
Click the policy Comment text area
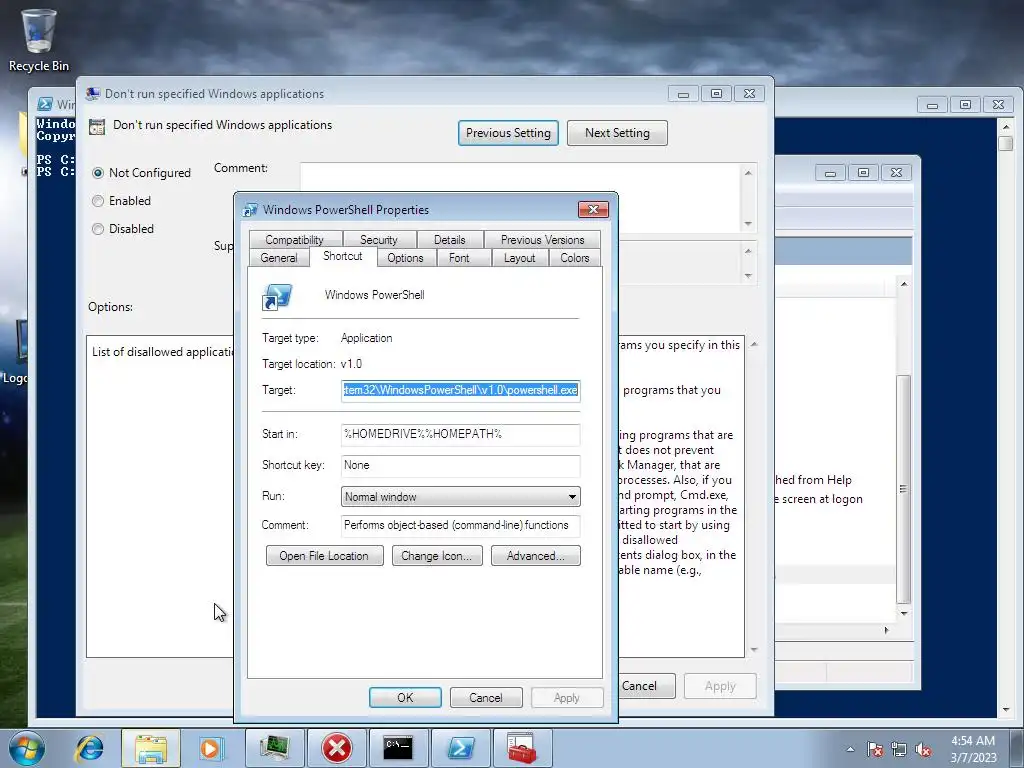[x=520, y=177]
